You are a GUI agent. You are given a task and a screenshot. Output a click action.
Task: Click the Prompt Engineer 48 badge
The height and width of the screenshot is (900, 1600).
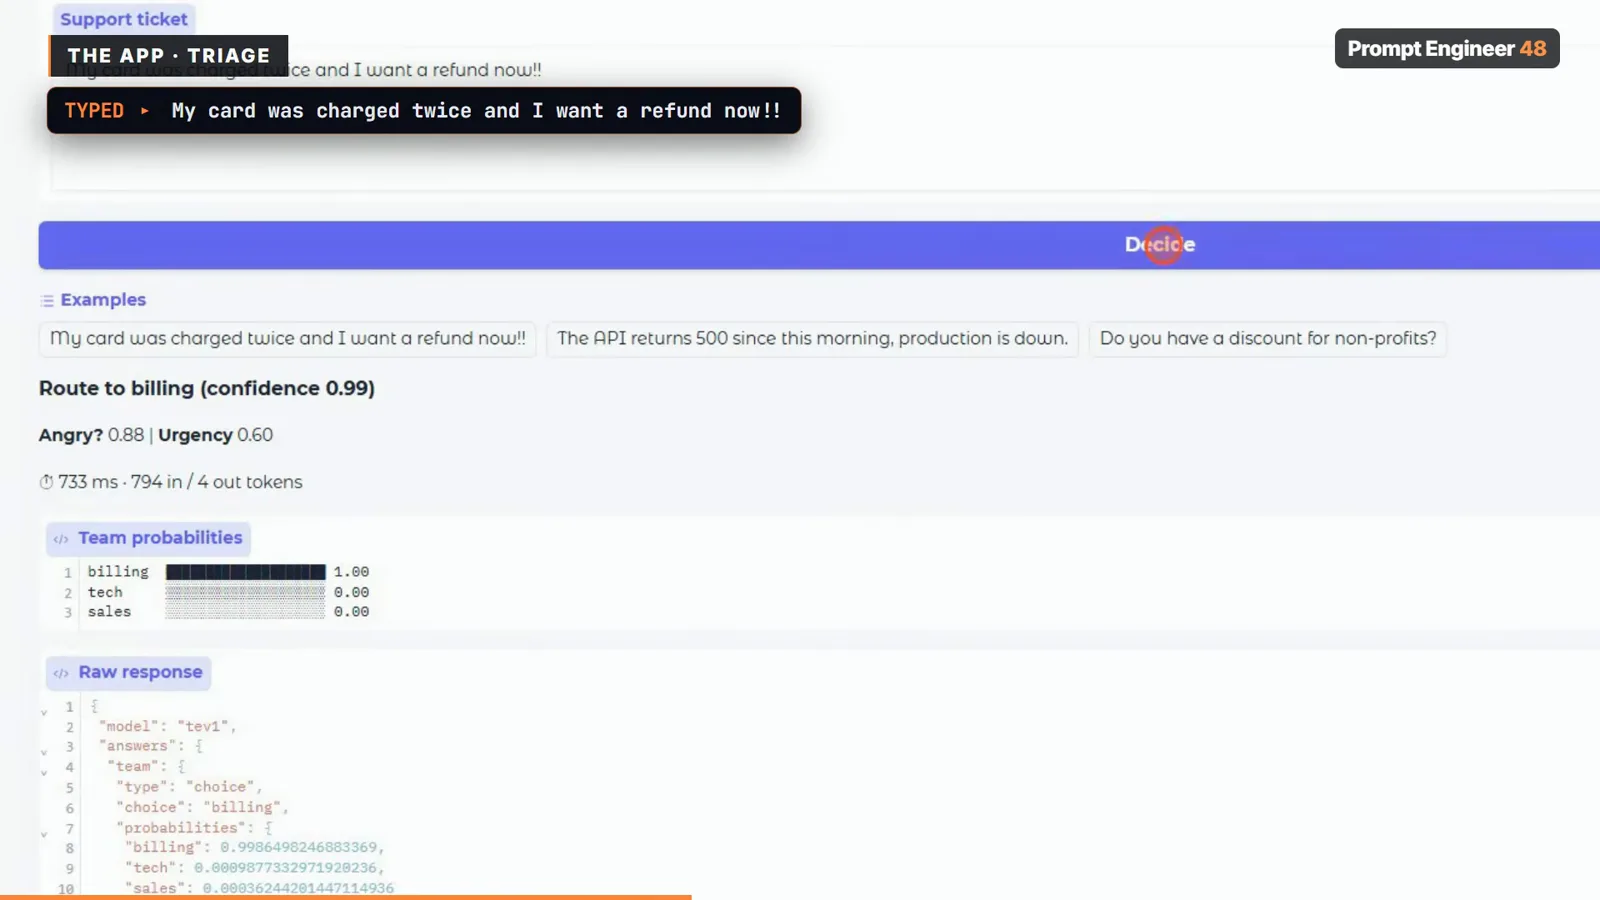(x=1447, y=49)
